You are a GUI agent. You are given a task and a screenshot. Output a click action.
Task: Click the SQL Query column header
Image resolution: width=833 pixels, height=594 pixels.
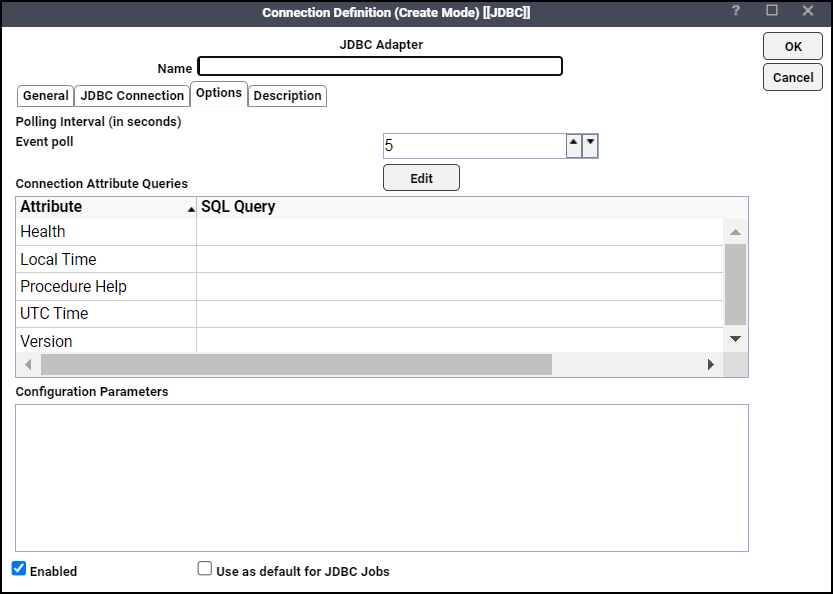(x=472, y=207)
